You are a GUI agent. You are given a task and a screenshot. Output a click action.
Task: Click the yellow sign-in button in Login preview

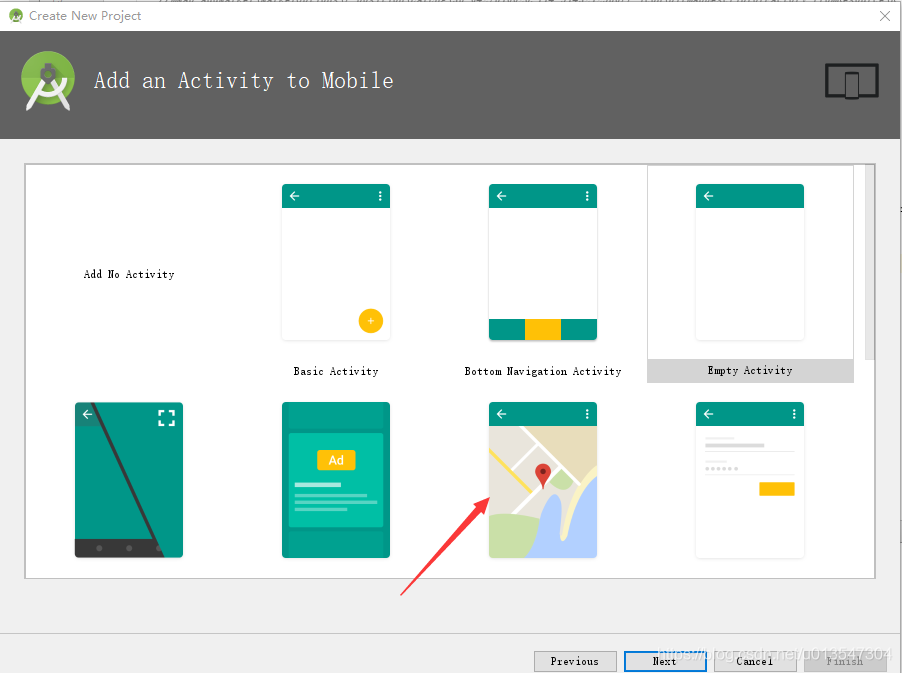[x=777, y=489]
